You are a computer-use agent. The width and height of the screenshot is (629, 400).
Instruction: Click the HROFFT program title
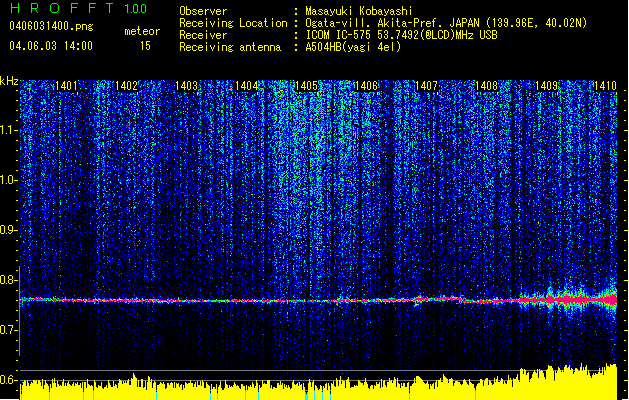coord(62,8)
